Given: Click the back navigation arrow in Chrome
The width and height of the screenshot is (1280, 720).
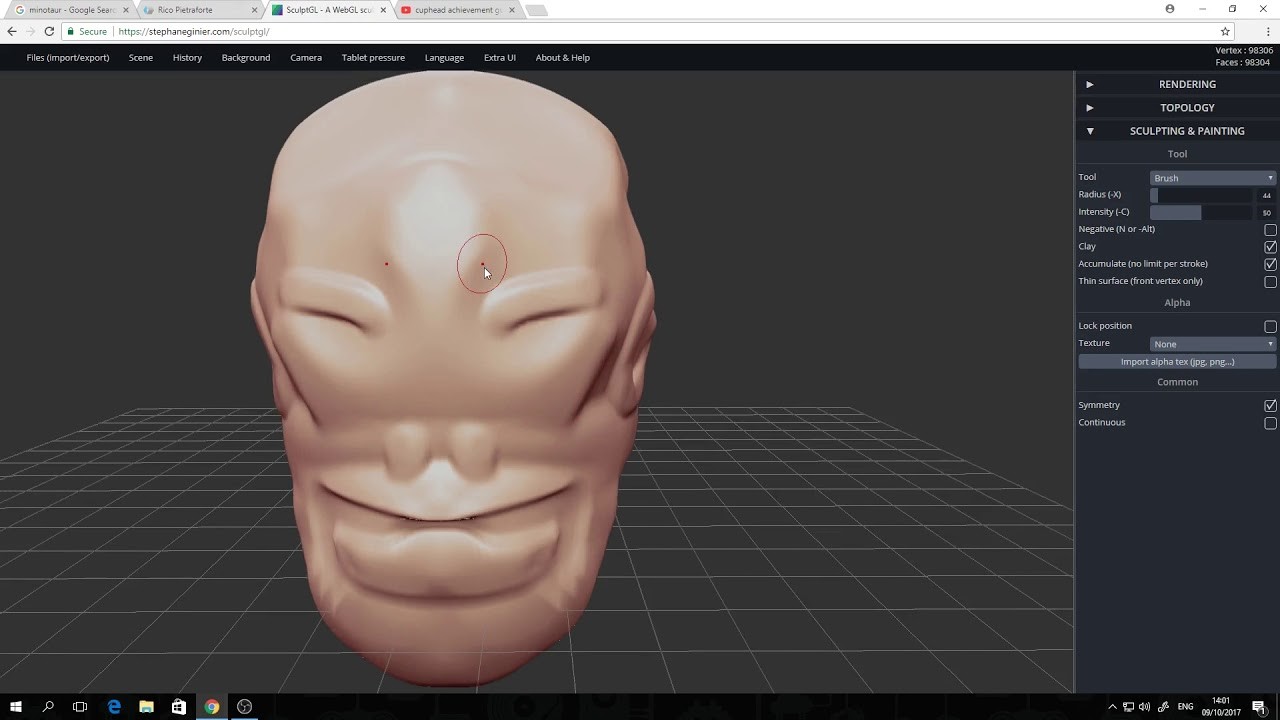Looking at the screenshot, I should pyautogui.click(x=11, y=31).
